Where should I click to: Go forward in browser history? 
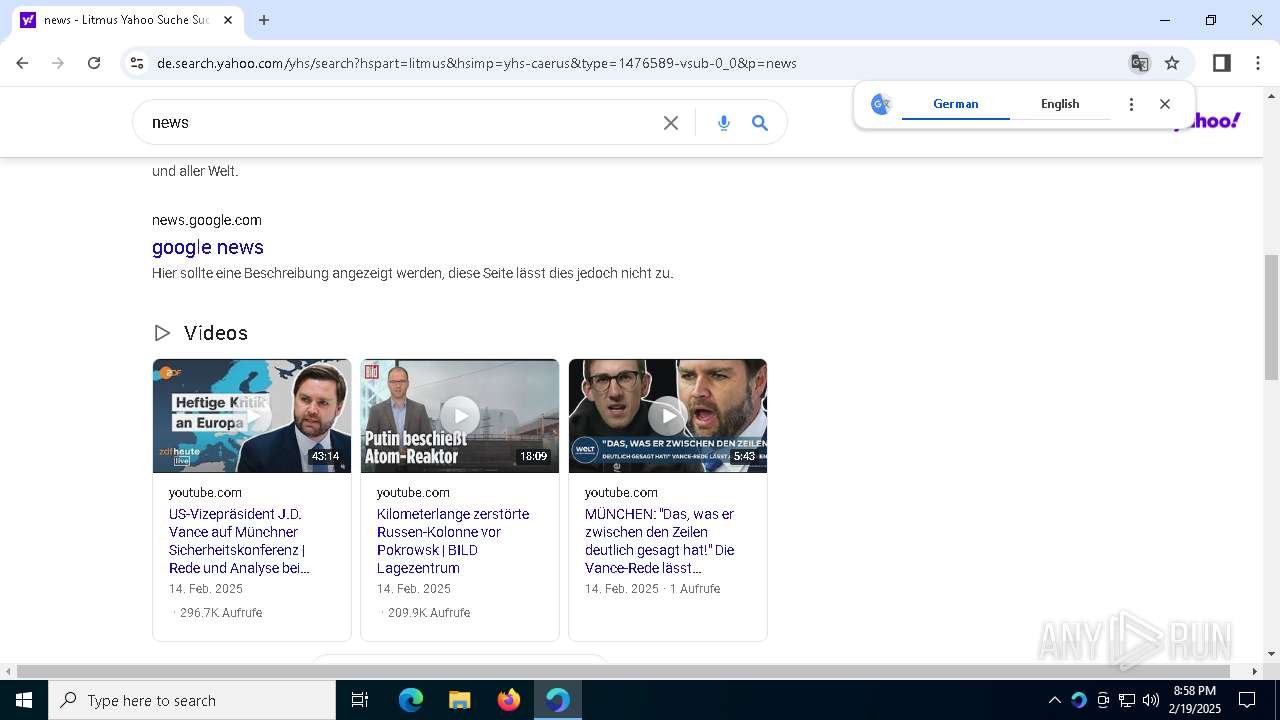click(58, 63)
